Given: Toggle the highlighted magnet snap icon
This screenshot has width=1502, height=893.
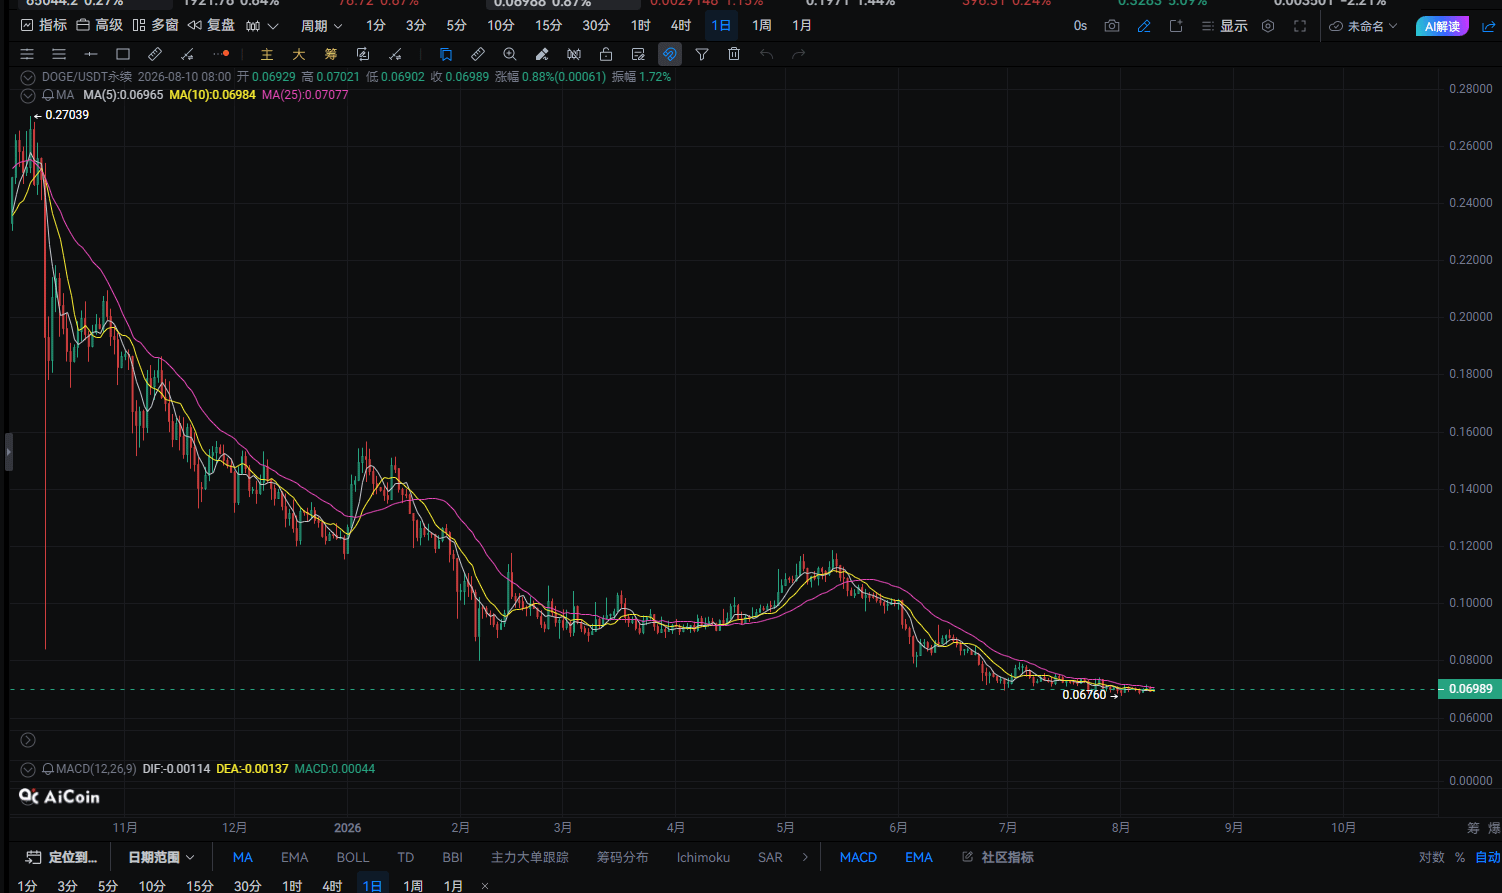Looking at the screenshot, I should click(670, 54).
